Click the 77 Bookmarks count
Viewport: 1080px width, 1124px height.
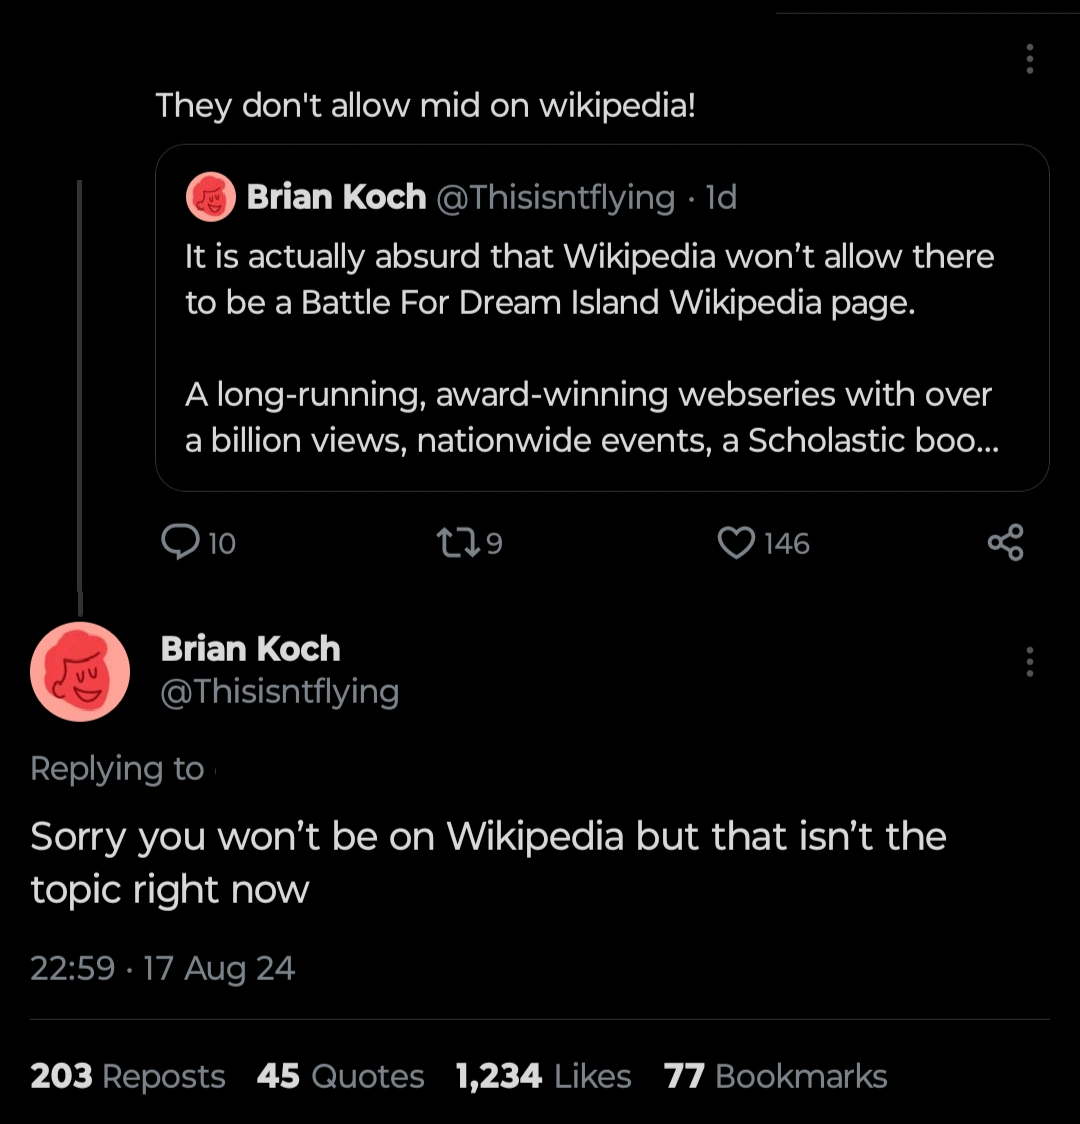pyautogui.click(x=775, y=1076)
